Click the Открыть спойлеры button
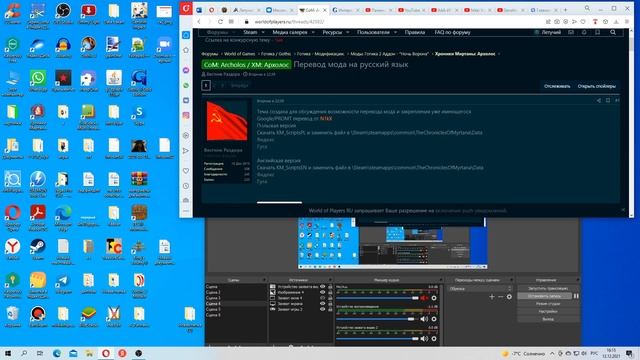This screenshot has height=360, width=640. [596, 86]
